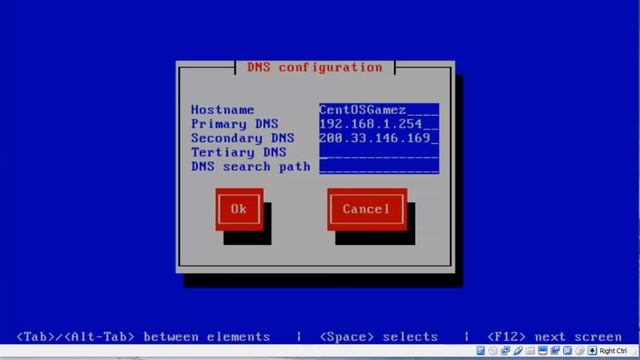Click the optical disc status icon
Viewport: 640px width, 360px height.
coord(493,351)
